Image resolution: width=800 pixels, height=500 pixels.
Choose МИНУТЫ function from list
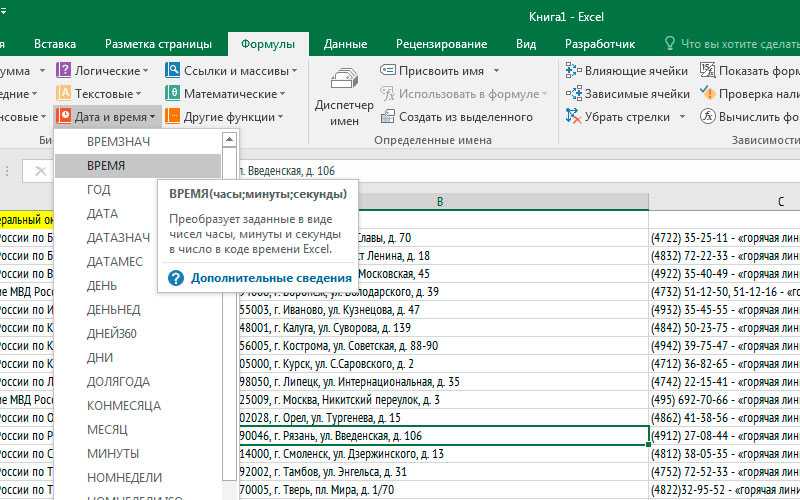click(x=138, y=453)
